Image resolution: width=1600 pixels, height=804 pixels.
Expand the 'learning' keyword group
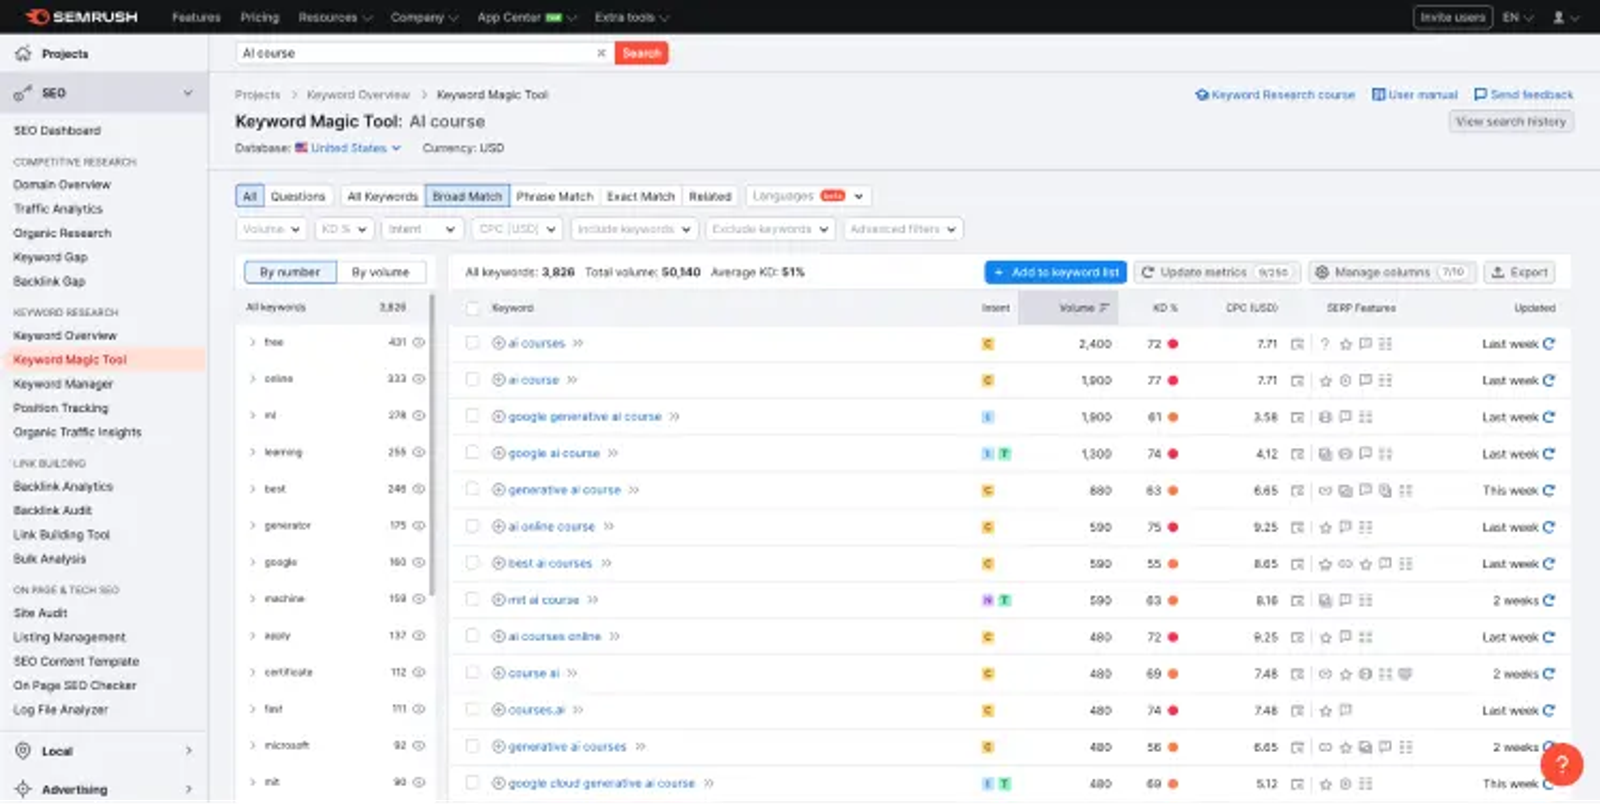coord(252,452)
